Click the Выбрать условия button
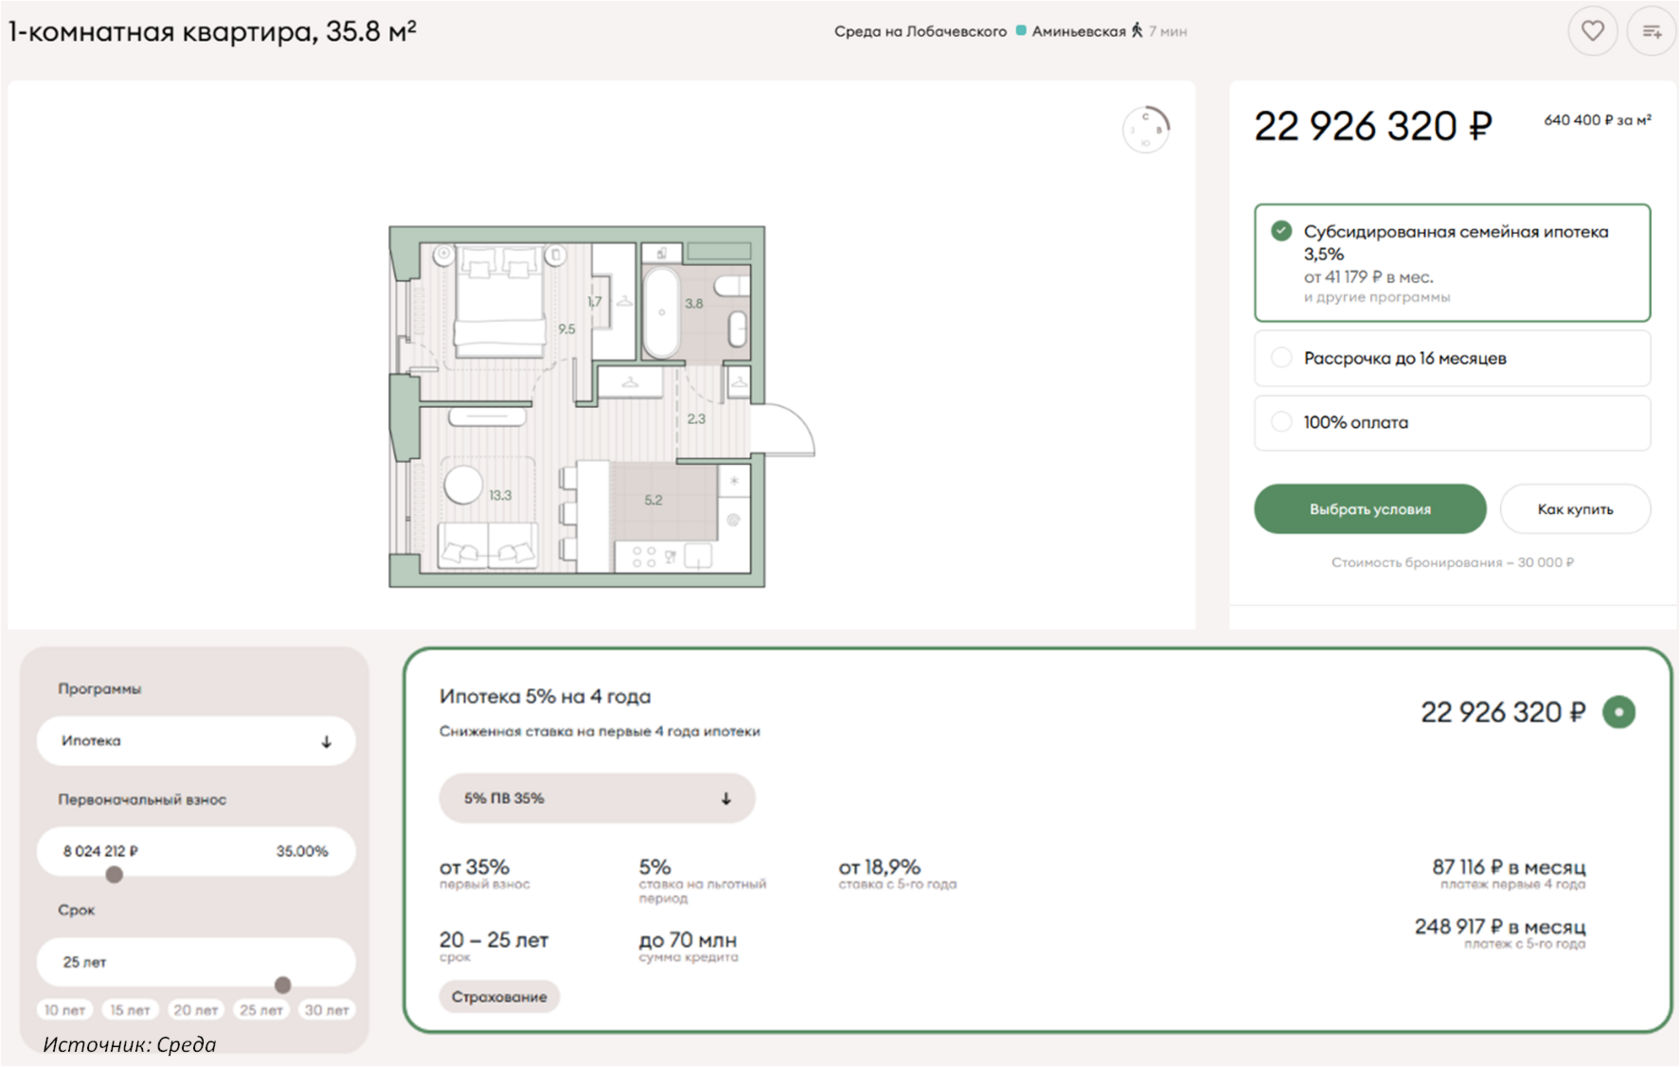The height and width of the screenshot is (1067, 1680). click(x=1370, y=509)
